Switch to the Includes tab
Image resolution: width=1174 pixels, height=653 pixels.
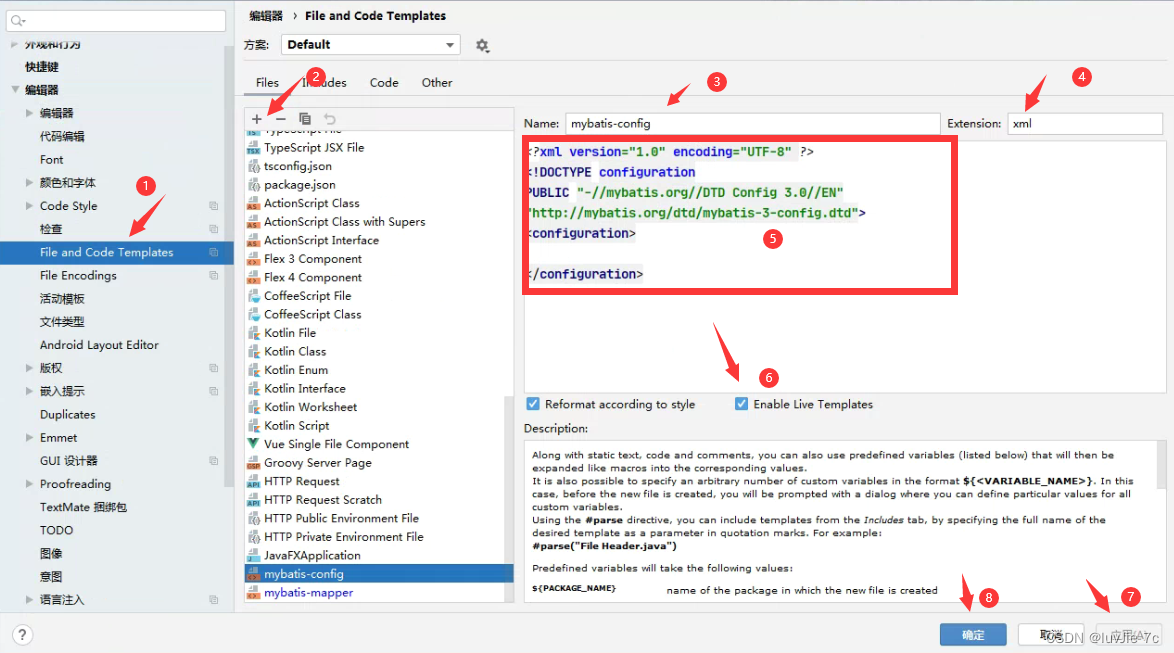pos(321,82)
